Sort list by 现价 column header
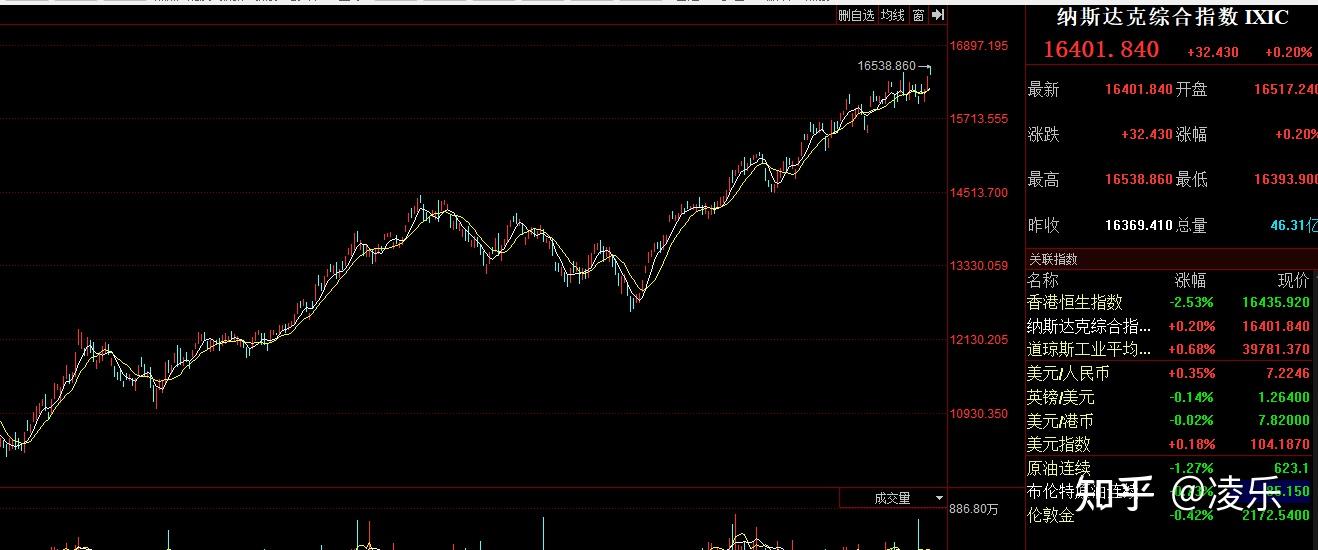The width and height of the screenshot is (1318, 550). (1293, 280)
